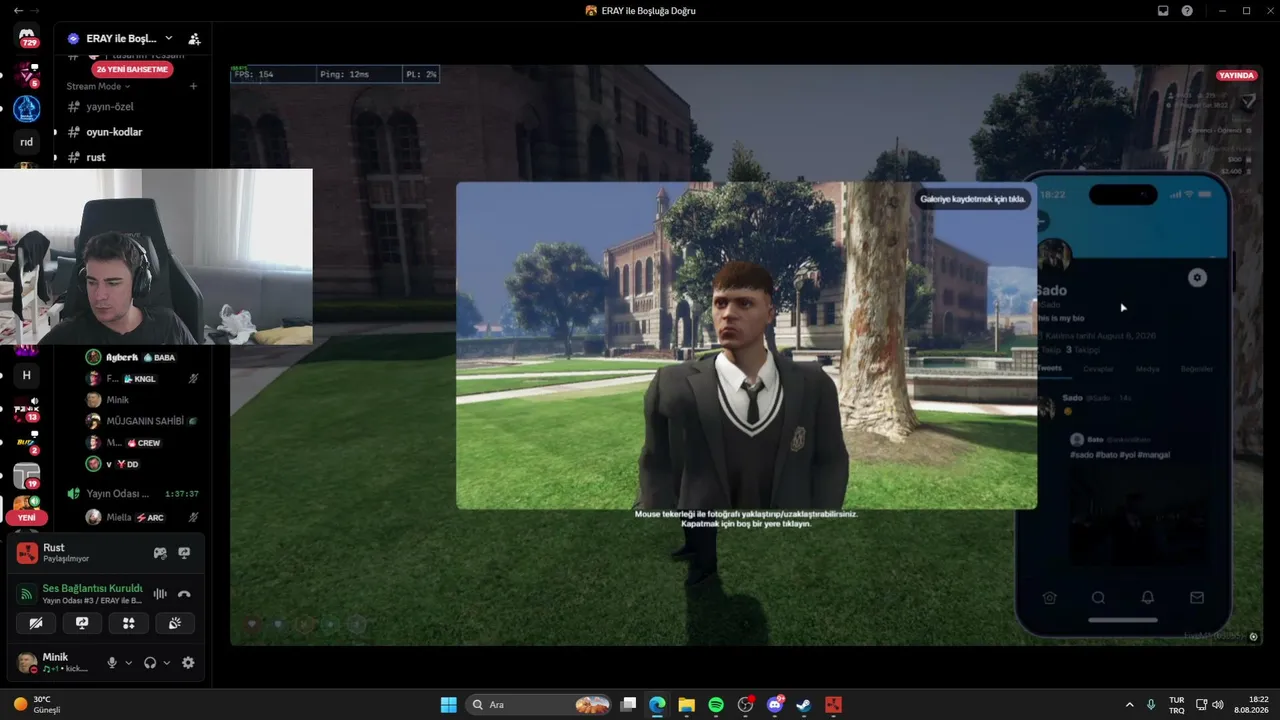Open Discord help icon in title bar
The image size is (1280, 720).
click(x=1187, y=10)
